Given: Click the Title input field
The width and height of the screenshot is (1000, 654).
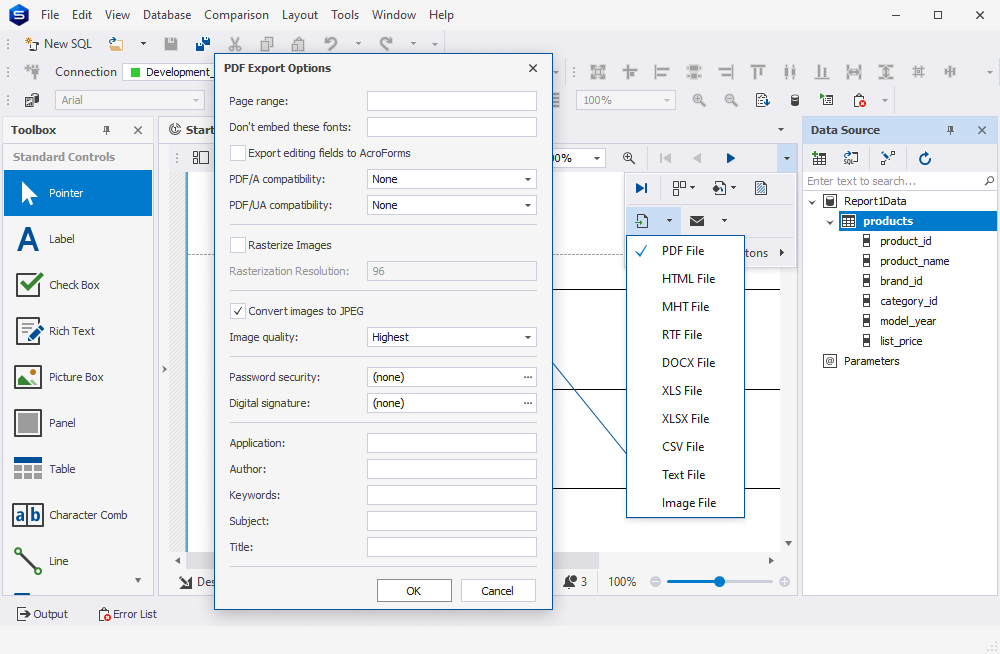Looking at the screenshot, I should click(x=452, y=547).
